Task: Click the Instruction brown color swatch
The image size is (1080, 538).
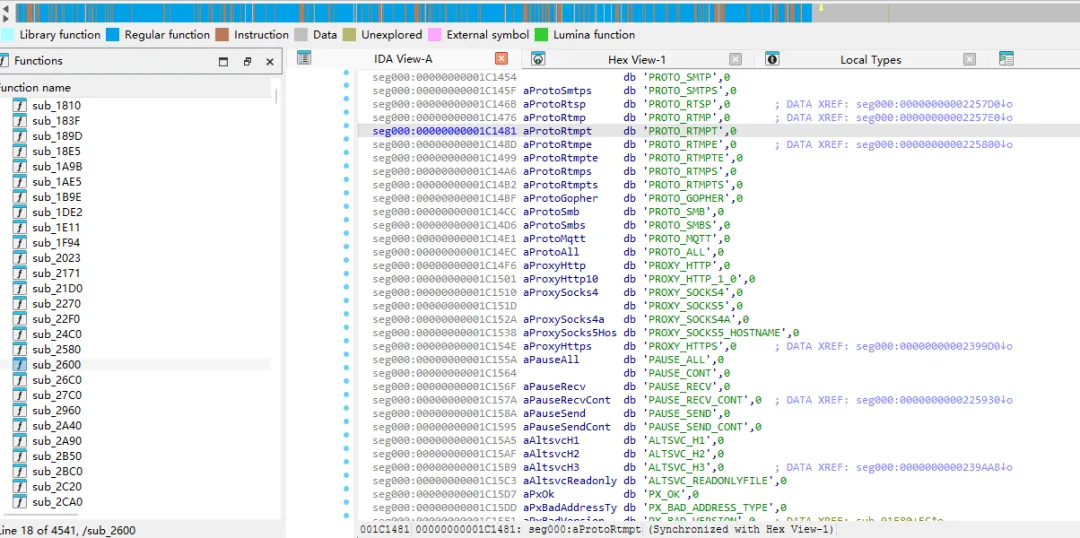Action: click(222, 34)
